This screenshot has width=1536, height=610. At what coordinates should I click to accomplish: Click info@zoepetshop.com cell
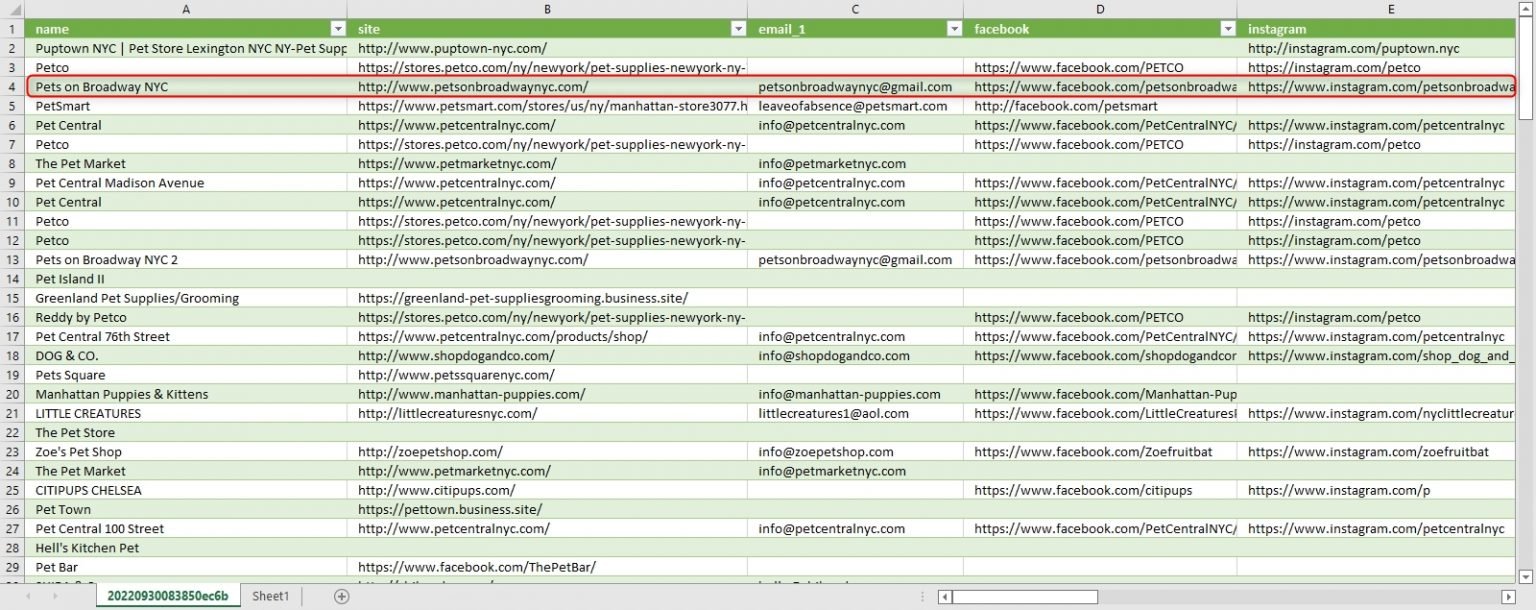(856, 452)
